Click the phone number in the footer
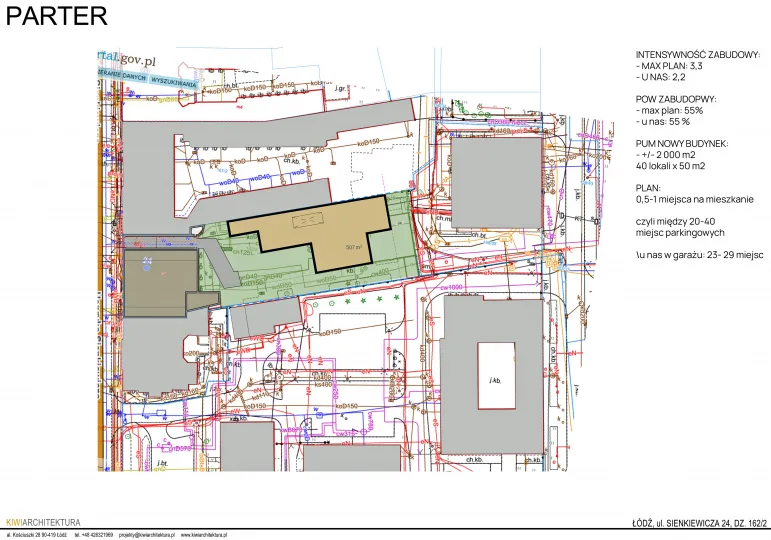 pyautogui.click(x=94, y=535)
